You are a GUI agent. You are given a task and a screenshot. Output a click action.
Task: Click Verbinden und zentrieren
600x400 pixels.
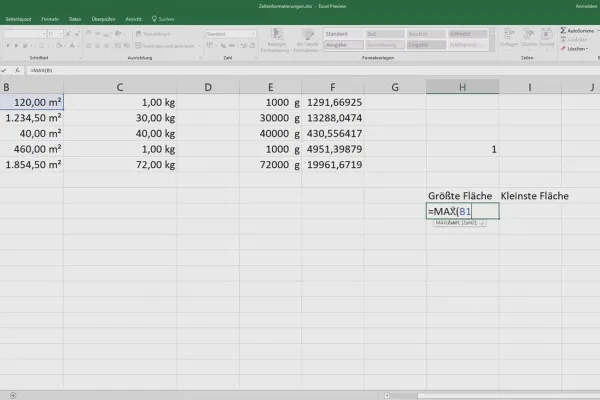coord(165,46)
